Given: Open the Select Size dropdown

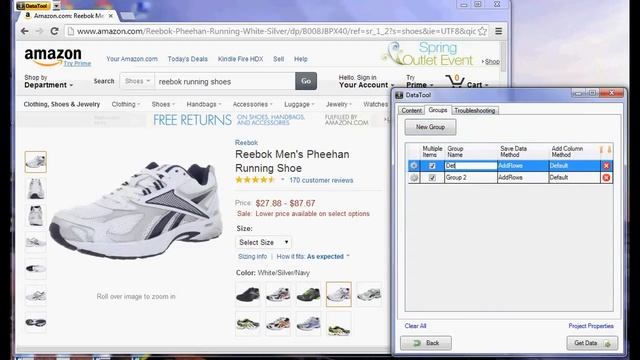Looking at the screenshot, I should coord(263,242).
